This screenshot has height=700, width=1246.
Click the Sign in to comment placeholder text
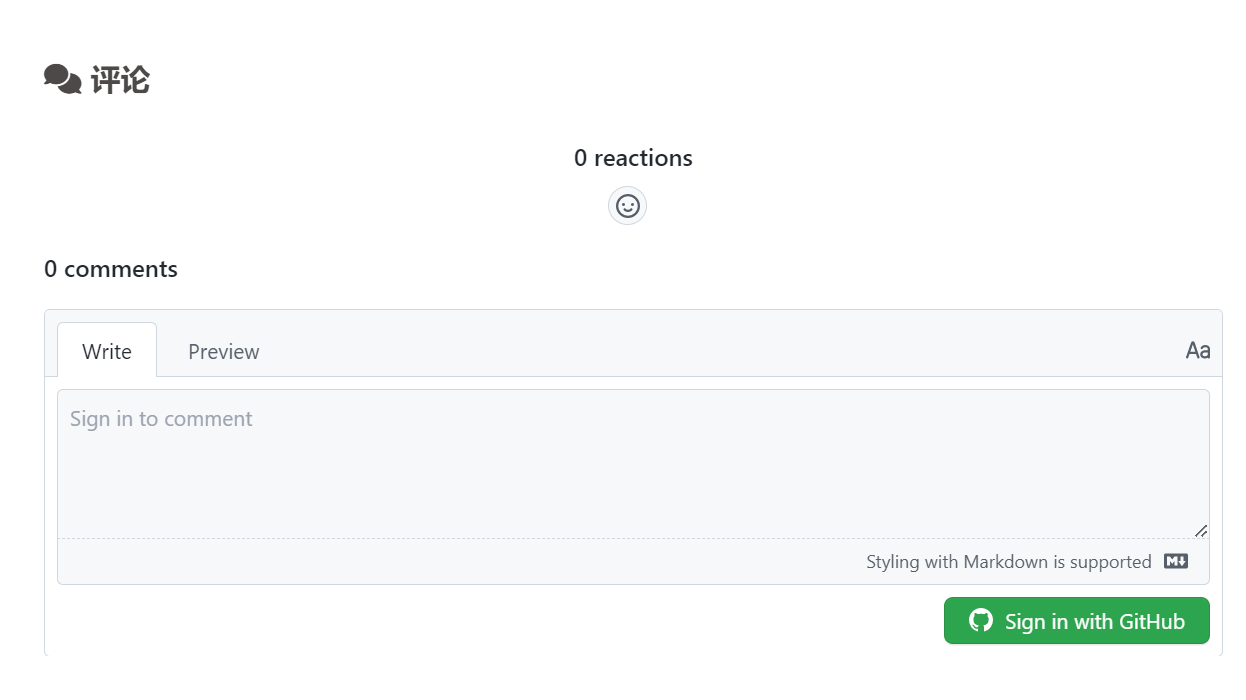point(161,419)
